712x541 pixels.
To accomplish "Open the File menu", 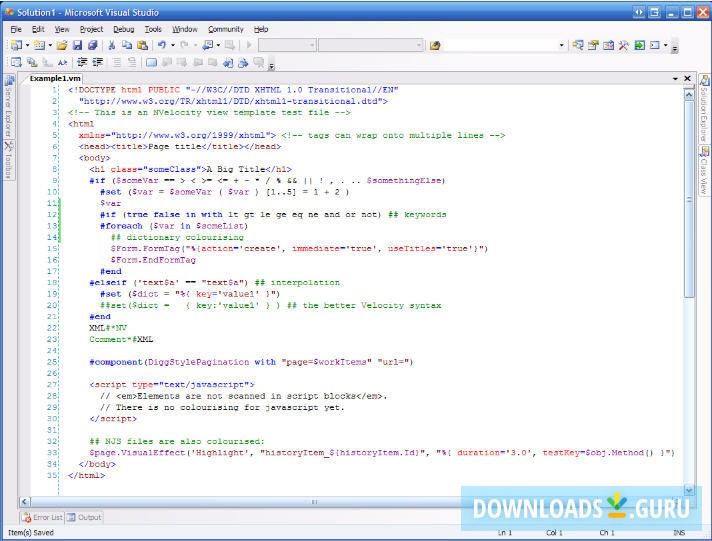I will click(16, 29).
